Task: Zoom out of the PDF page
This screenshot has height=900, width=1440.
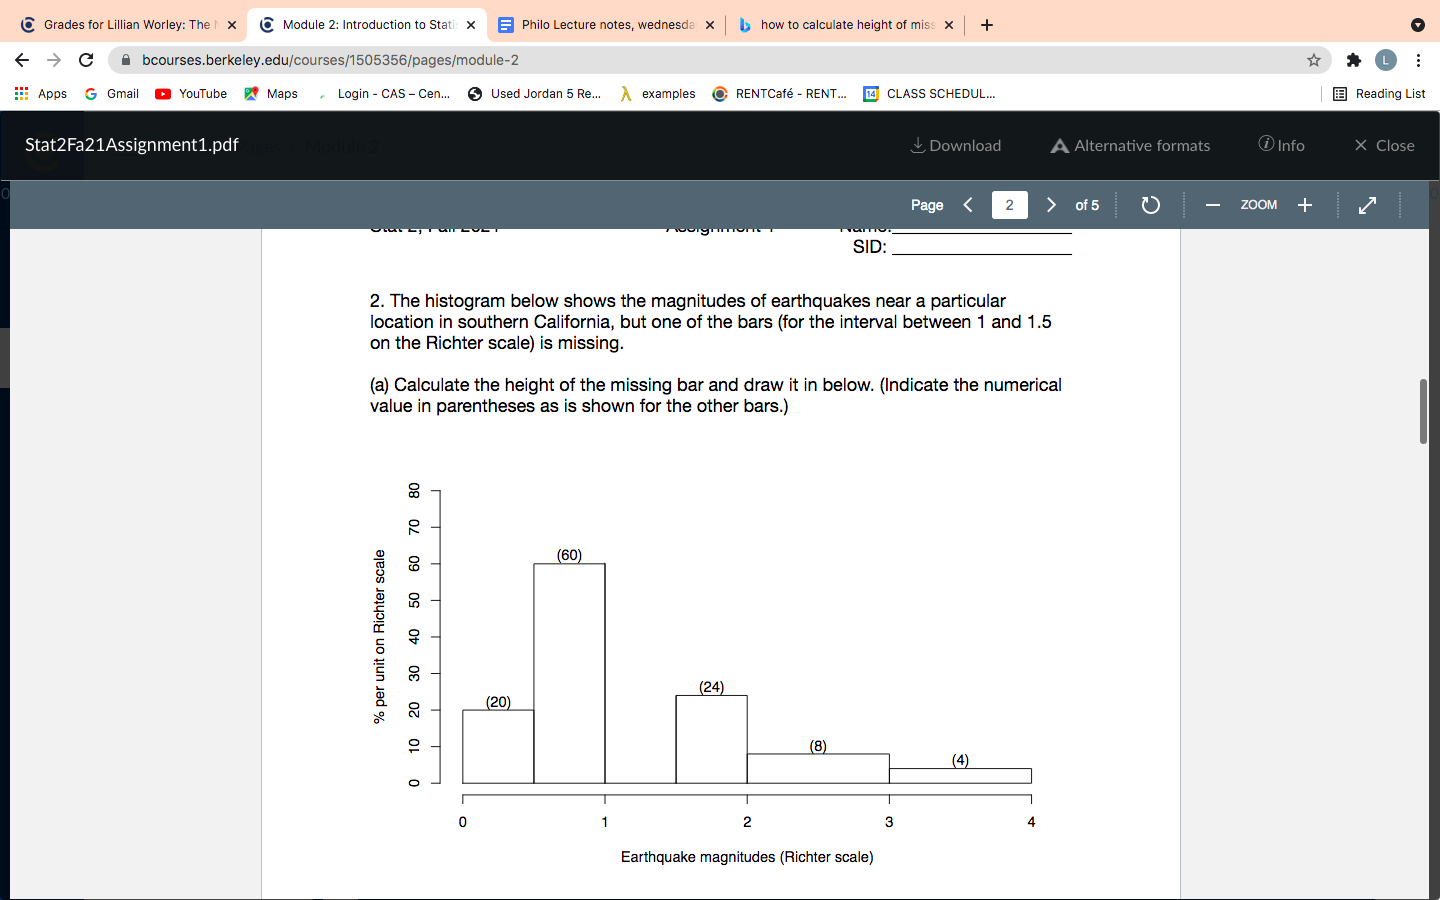Action: point(1212,205)
